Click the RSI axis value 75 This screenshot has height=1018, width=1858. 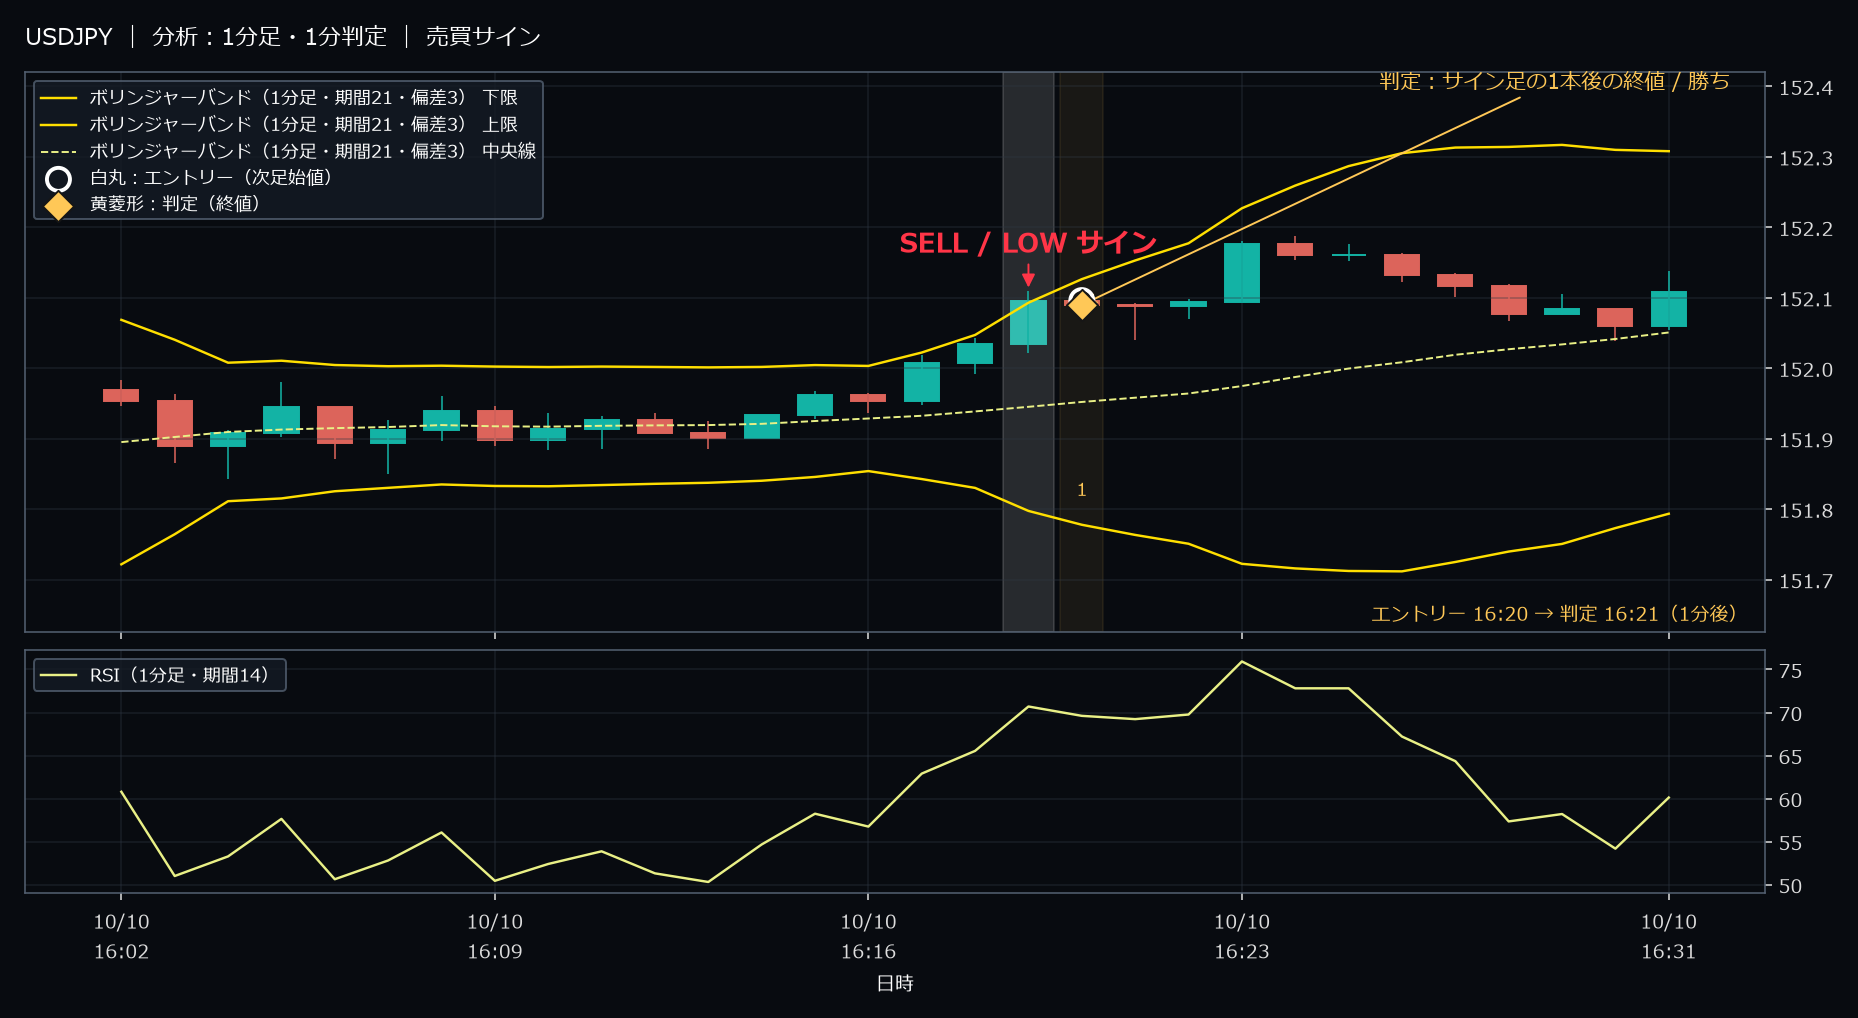[x=1791, y=671]
